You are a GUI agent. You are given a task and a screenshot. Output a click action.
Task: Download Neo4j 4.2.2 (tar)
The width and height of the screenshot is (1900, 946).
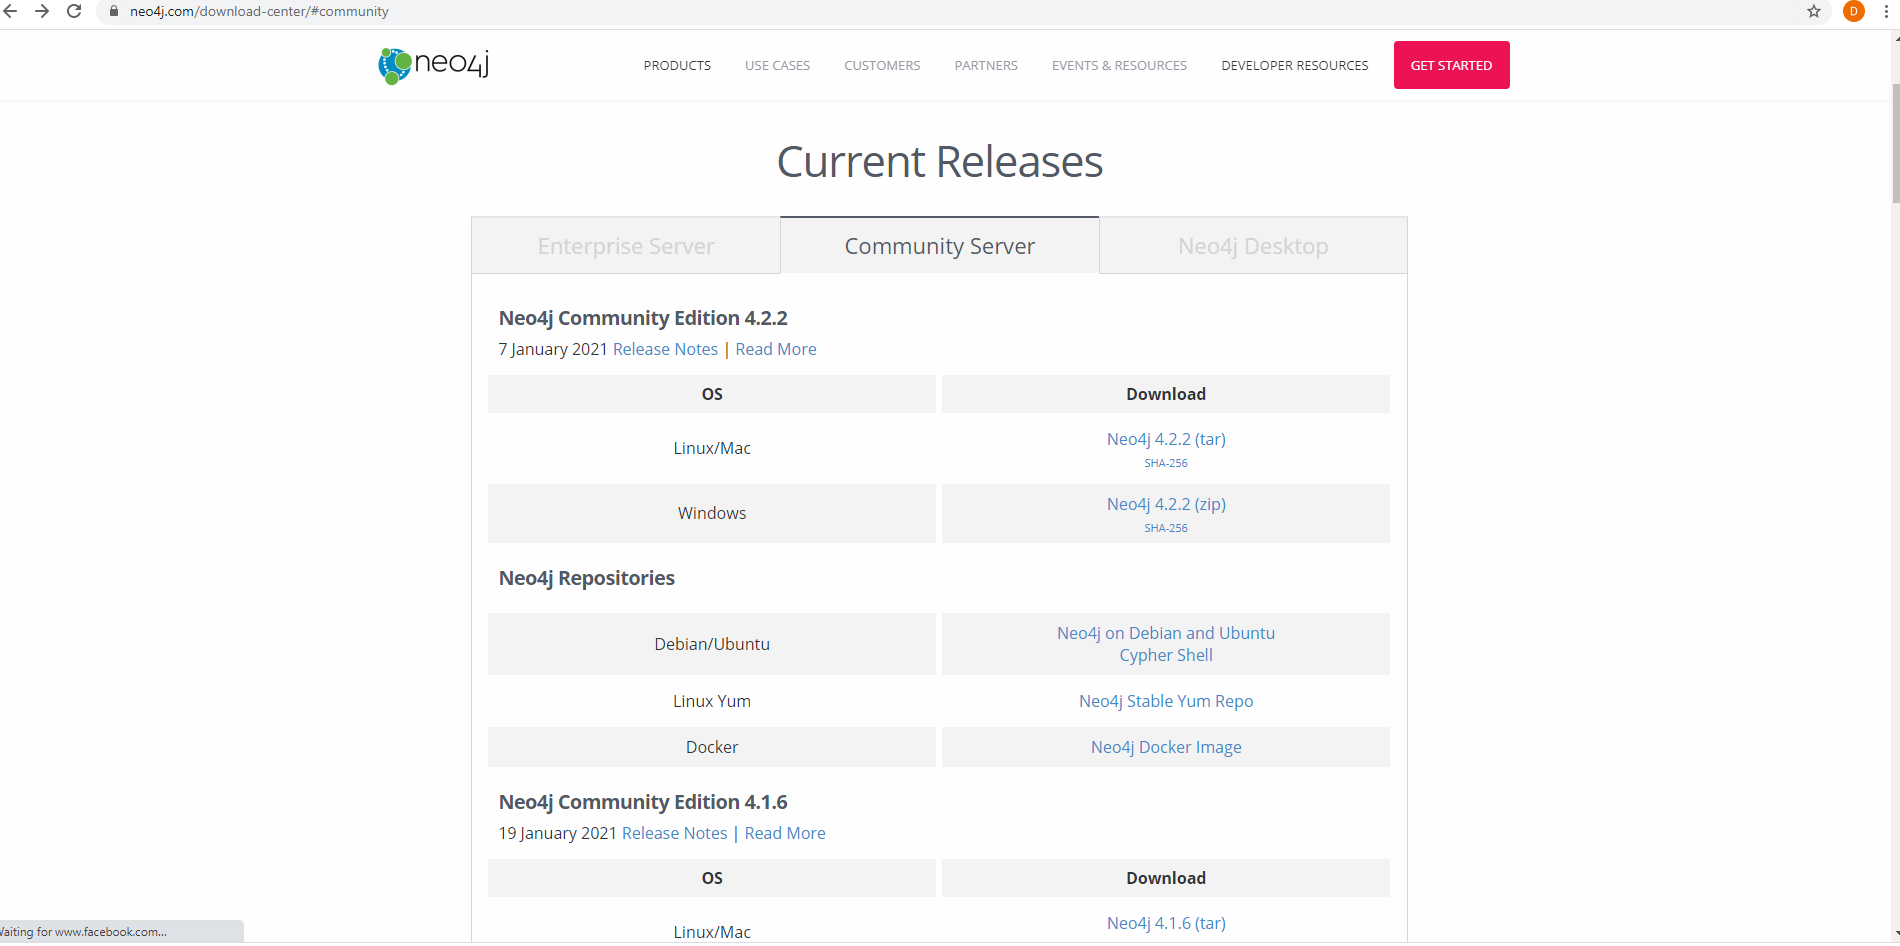pyautogui.click(x=1166, y=439)
